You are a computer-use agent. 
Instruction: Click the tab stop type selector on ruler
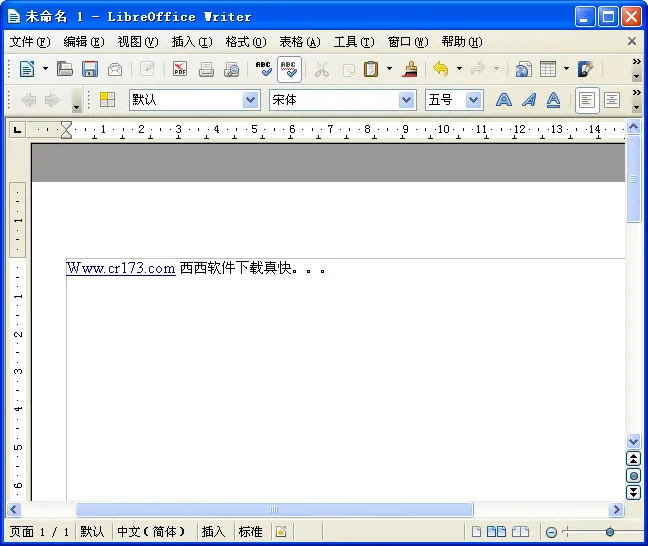coord(17,130)
